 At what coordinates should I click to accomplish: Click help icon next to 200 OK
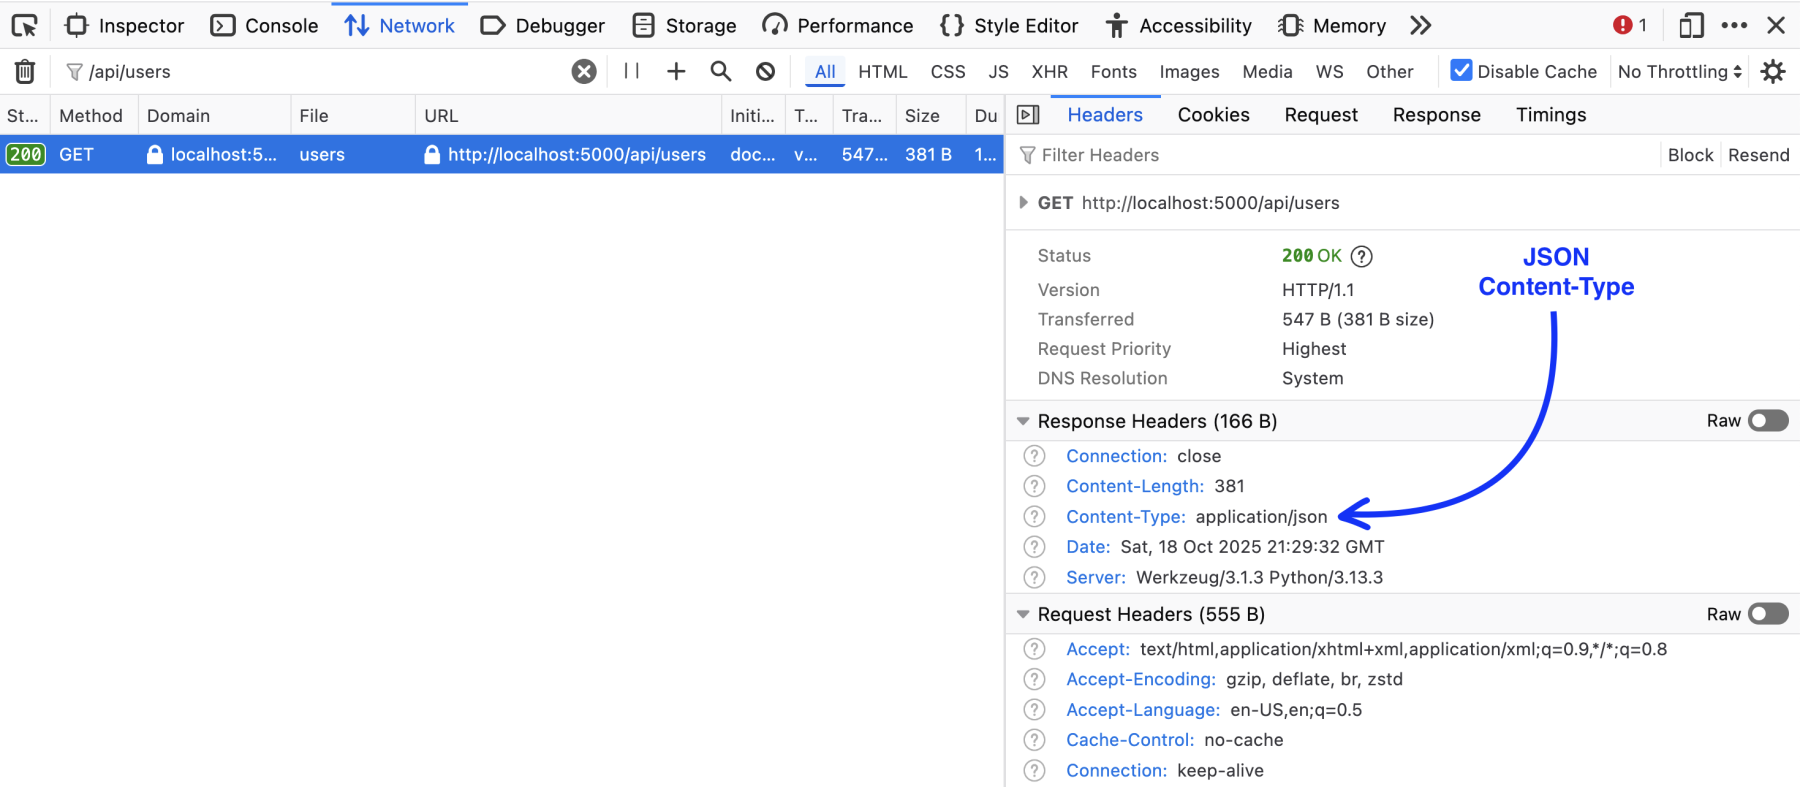[x=1361, y=256]
